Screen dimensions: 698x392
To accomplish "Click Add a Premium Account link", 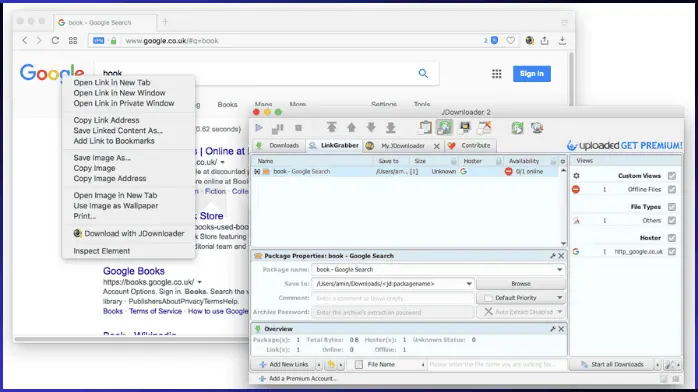I will (297, 379).
